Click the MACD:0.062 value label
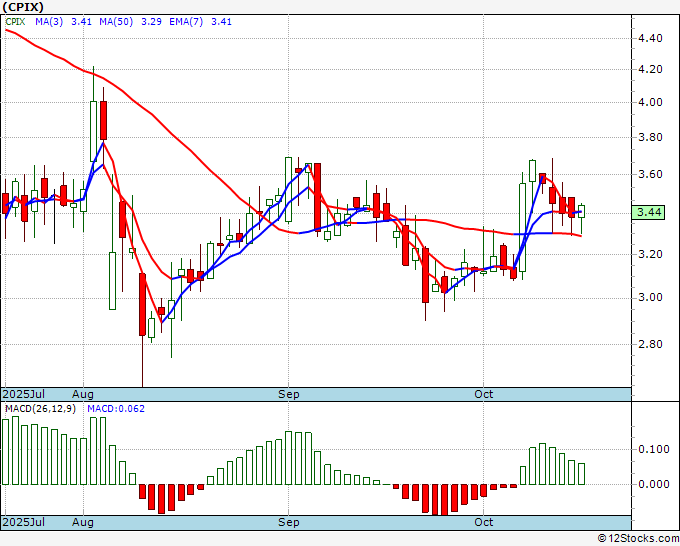The image size is (680, 546). click(x=116, y=409)
